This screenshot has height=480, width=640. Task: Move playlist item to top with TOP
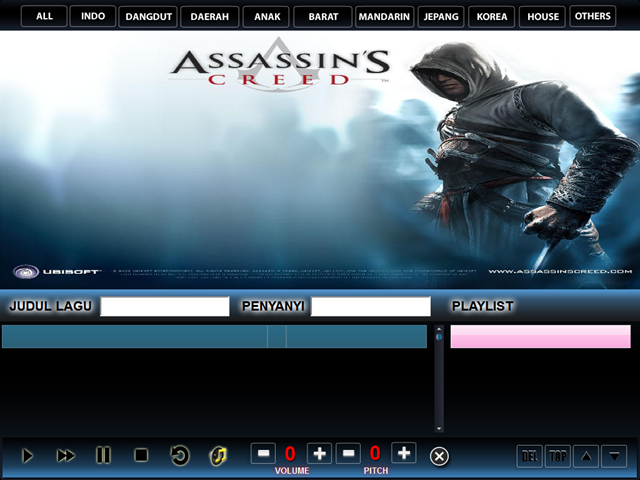[x=558, y=456]
